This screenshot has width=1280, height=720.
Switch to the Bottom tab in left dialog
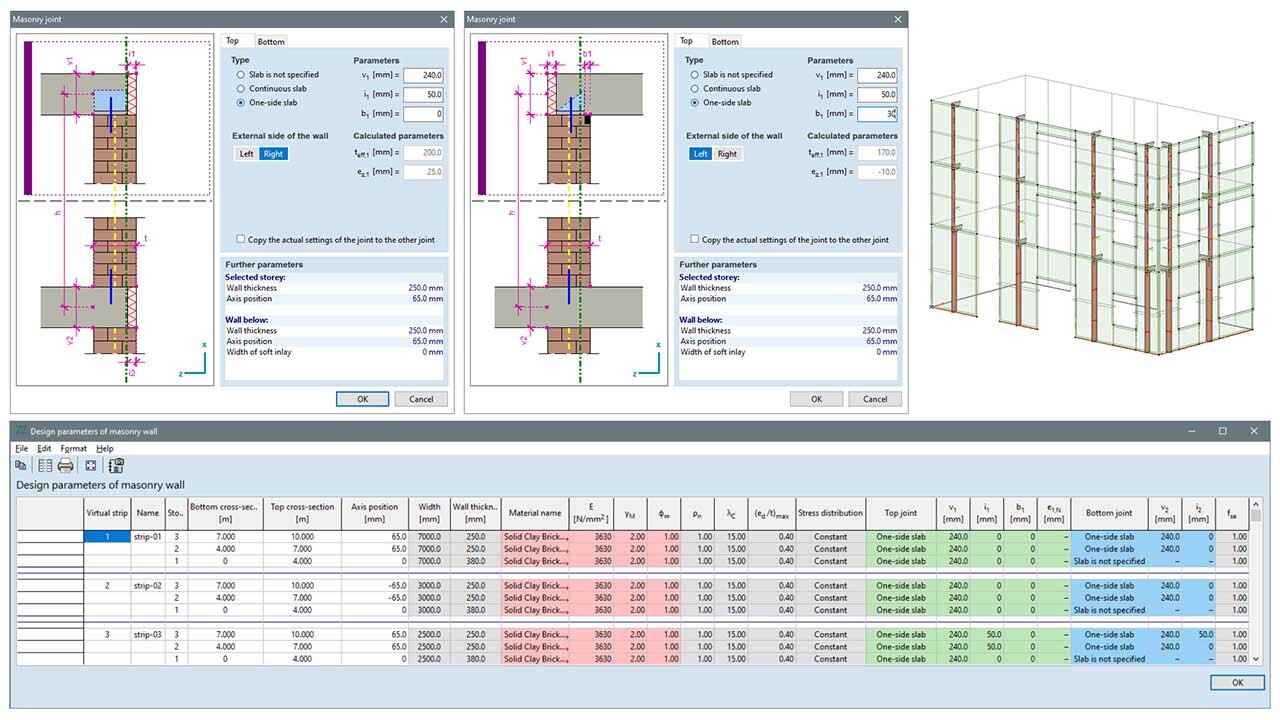[x=270, y=42]
